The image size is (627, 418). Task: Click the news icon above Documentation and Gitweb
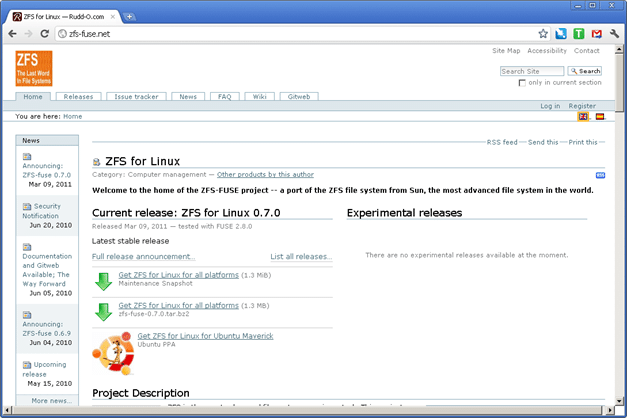[x=27, y=247]
